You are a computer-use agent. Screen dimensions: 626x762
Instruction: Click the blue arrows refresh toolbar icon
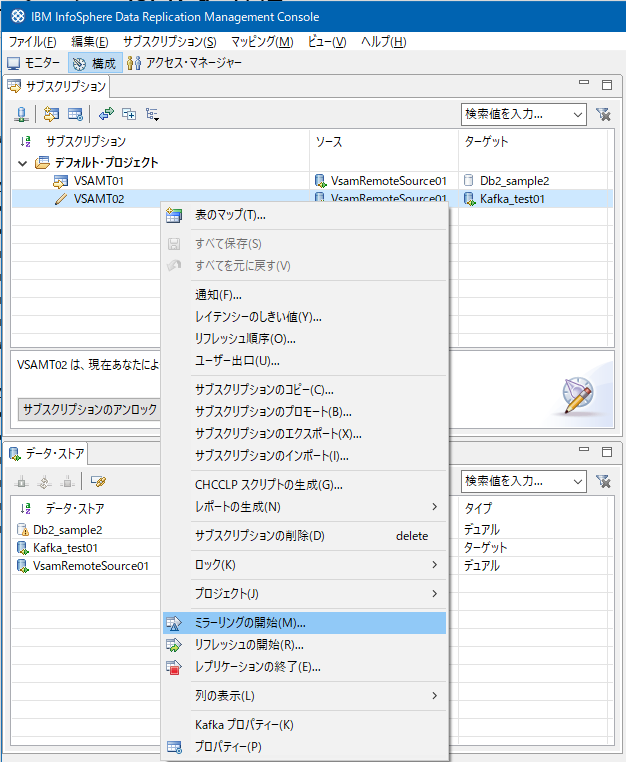coord(106,114)
